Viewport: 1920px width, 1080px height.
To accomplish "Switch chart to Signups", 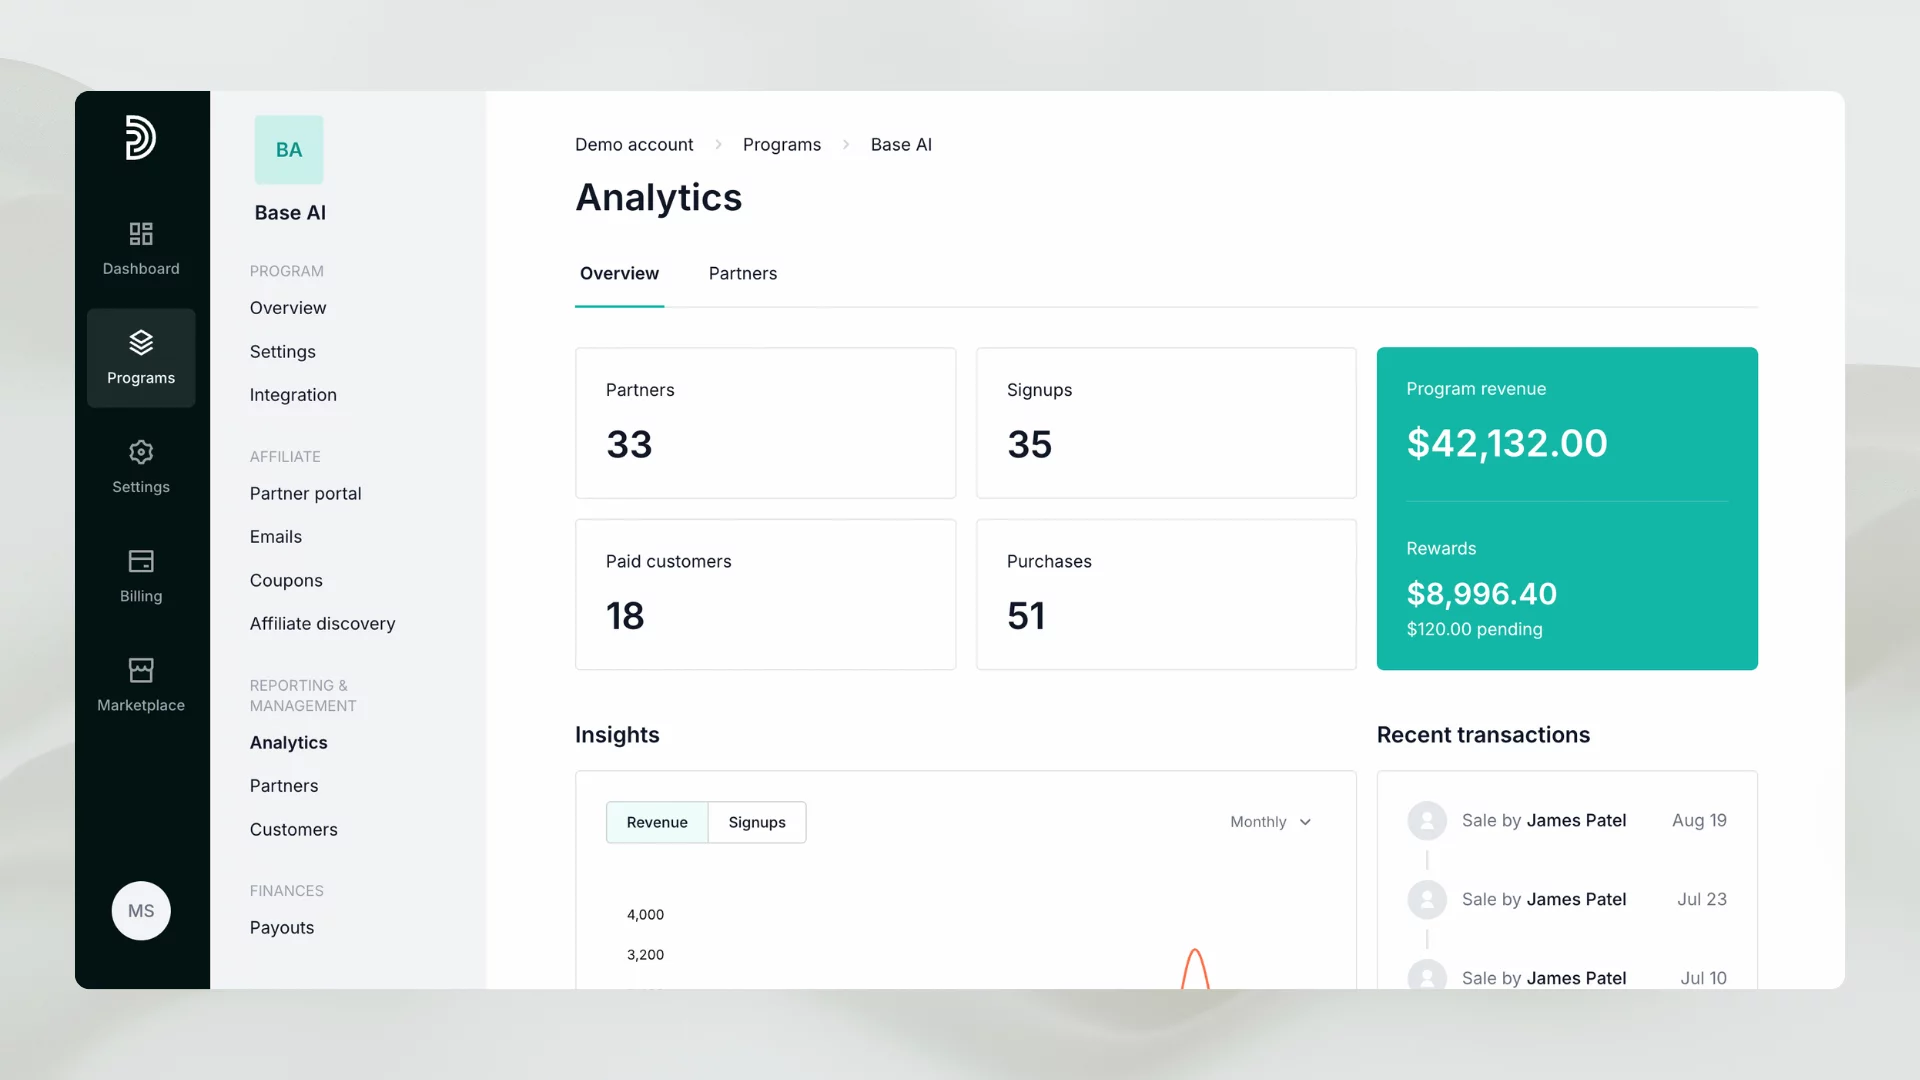I will (x=757, y=822).
